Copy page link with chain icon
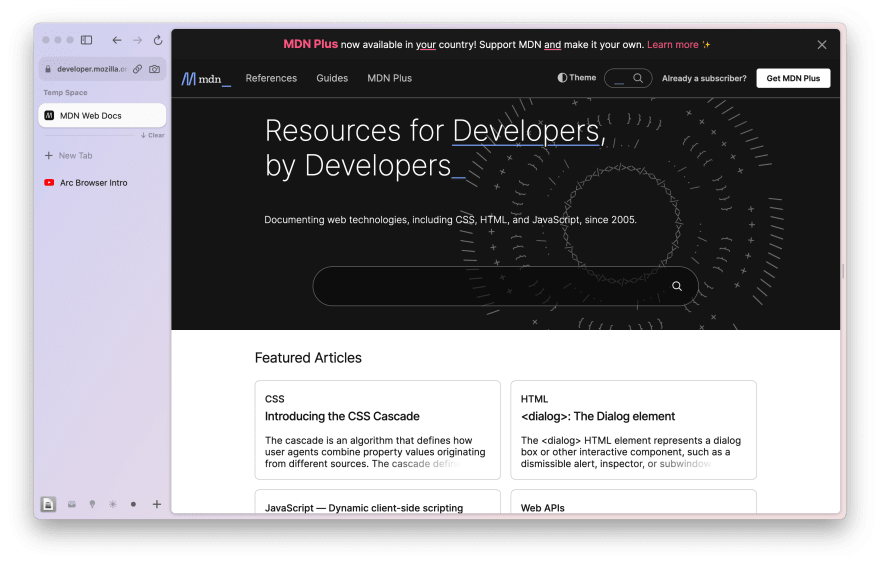 point(138,69)
